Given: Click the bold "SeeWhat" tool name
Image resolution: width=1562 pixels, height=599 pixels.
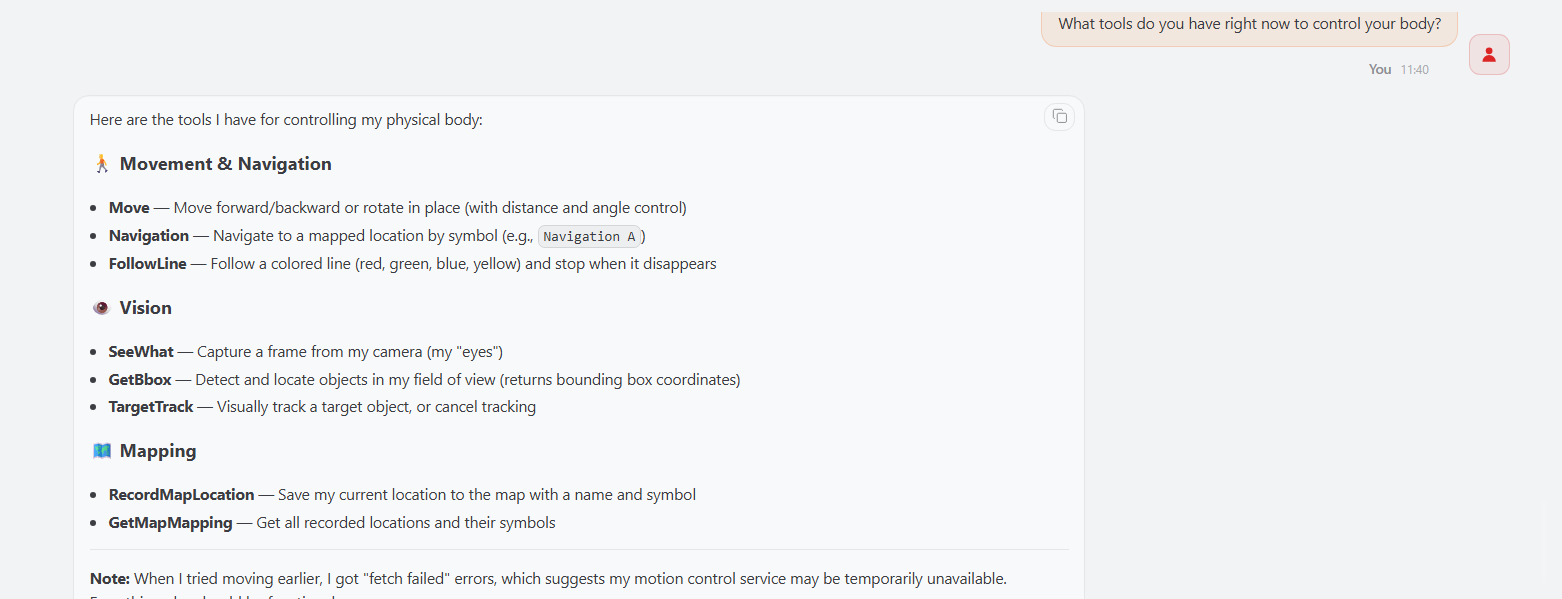Looking at the screenshot, I should [x=141, y=352].
